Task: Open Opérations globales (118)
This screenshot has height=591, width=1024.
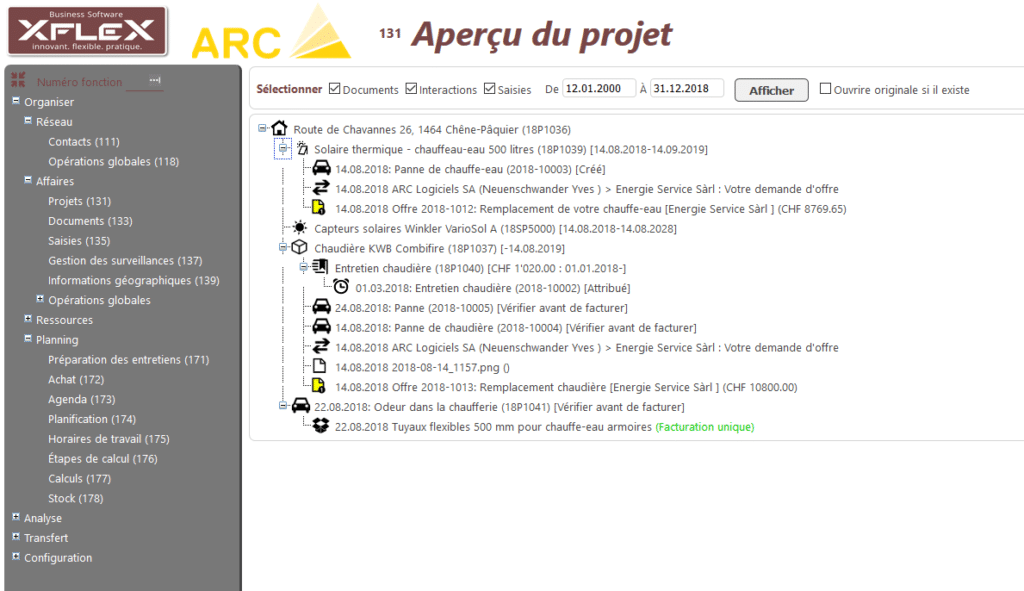Action: point(114,161)
